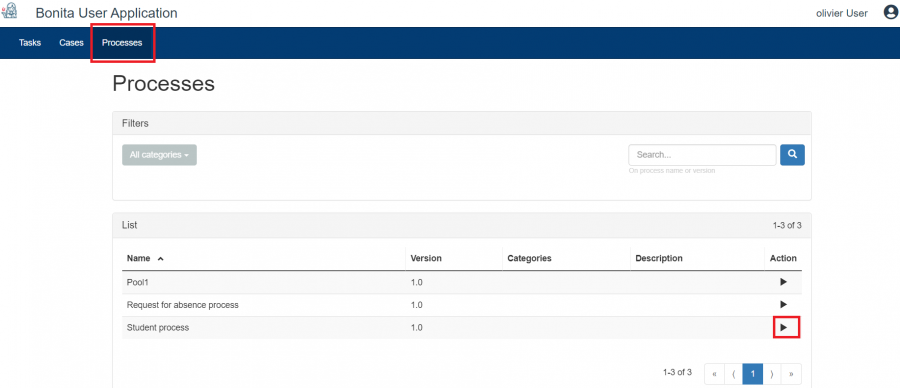Click the Processes page heading

tap(164, 84)
